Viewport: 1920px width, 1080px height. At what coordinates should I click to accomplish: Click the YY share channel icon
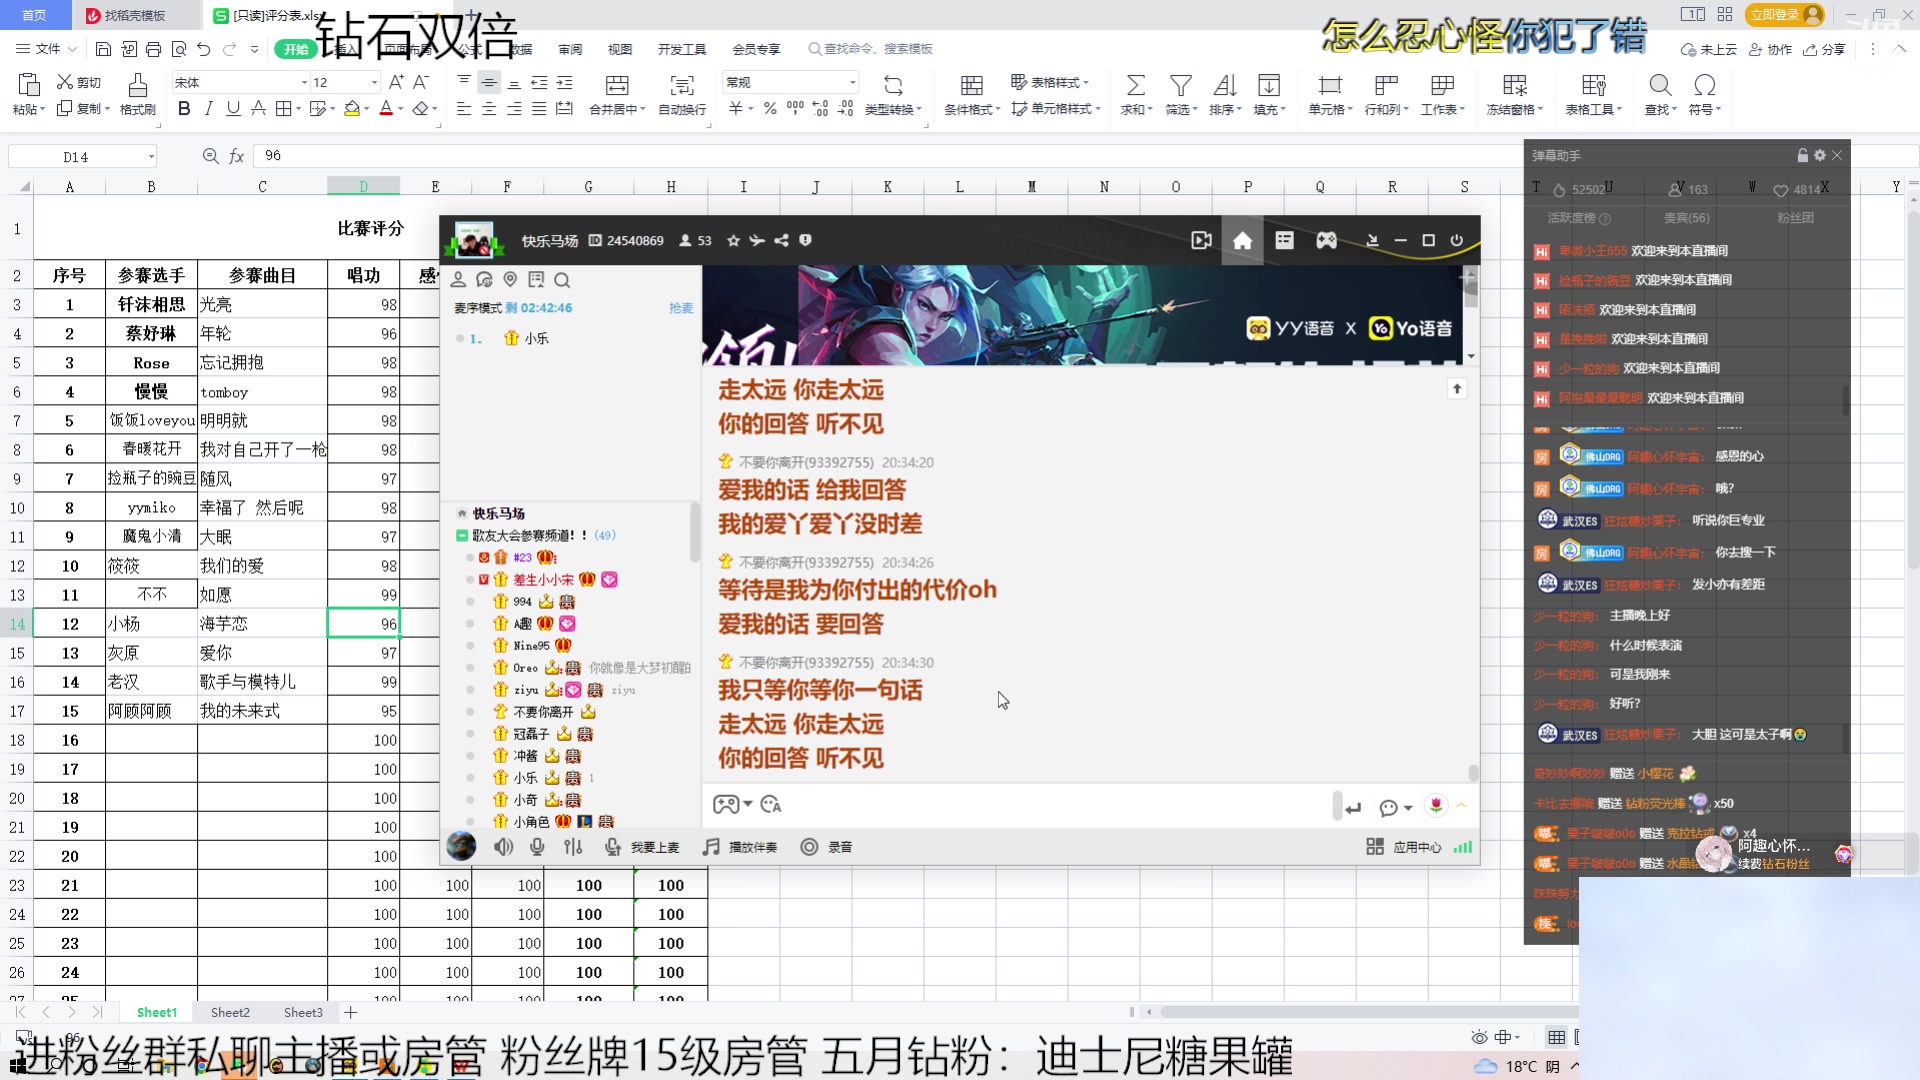[x=781, y=240]
